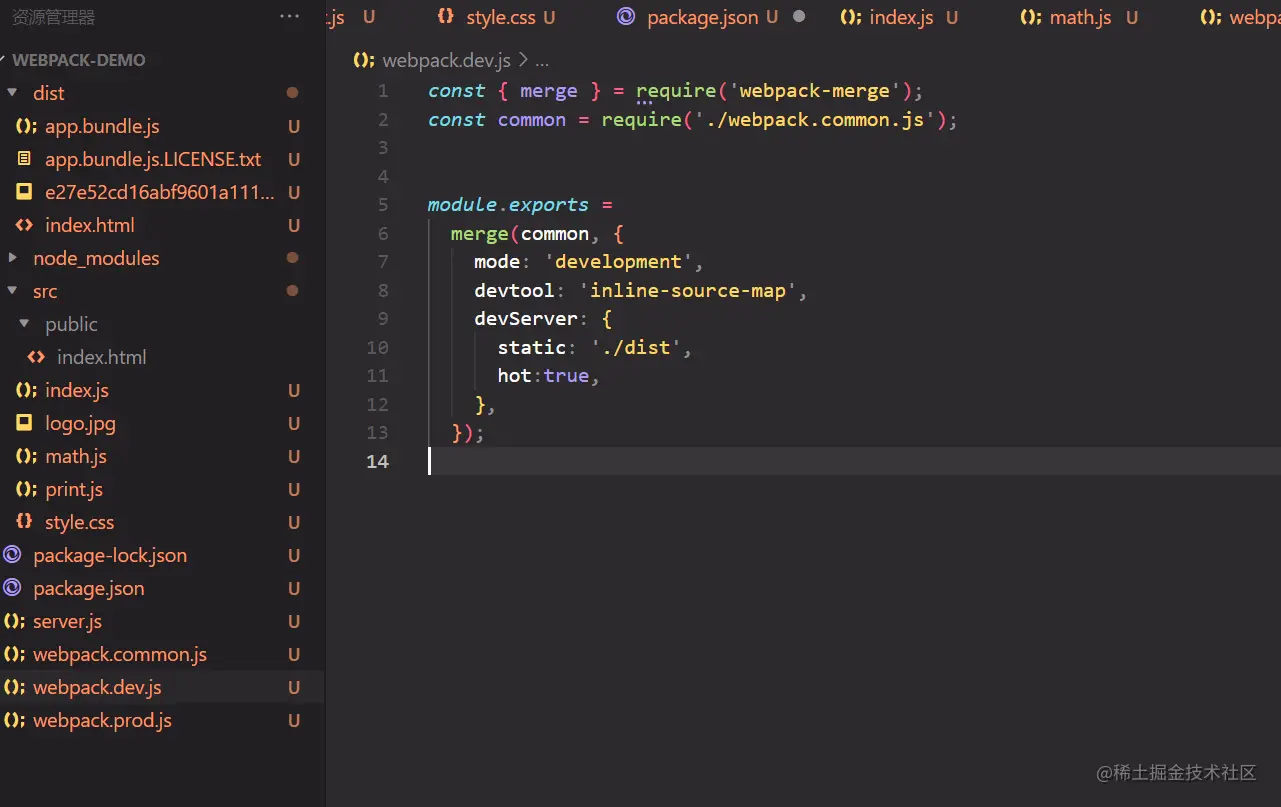1281x807 pixels.
Task: Switch to the package.json tab
Action: [713, 17]
